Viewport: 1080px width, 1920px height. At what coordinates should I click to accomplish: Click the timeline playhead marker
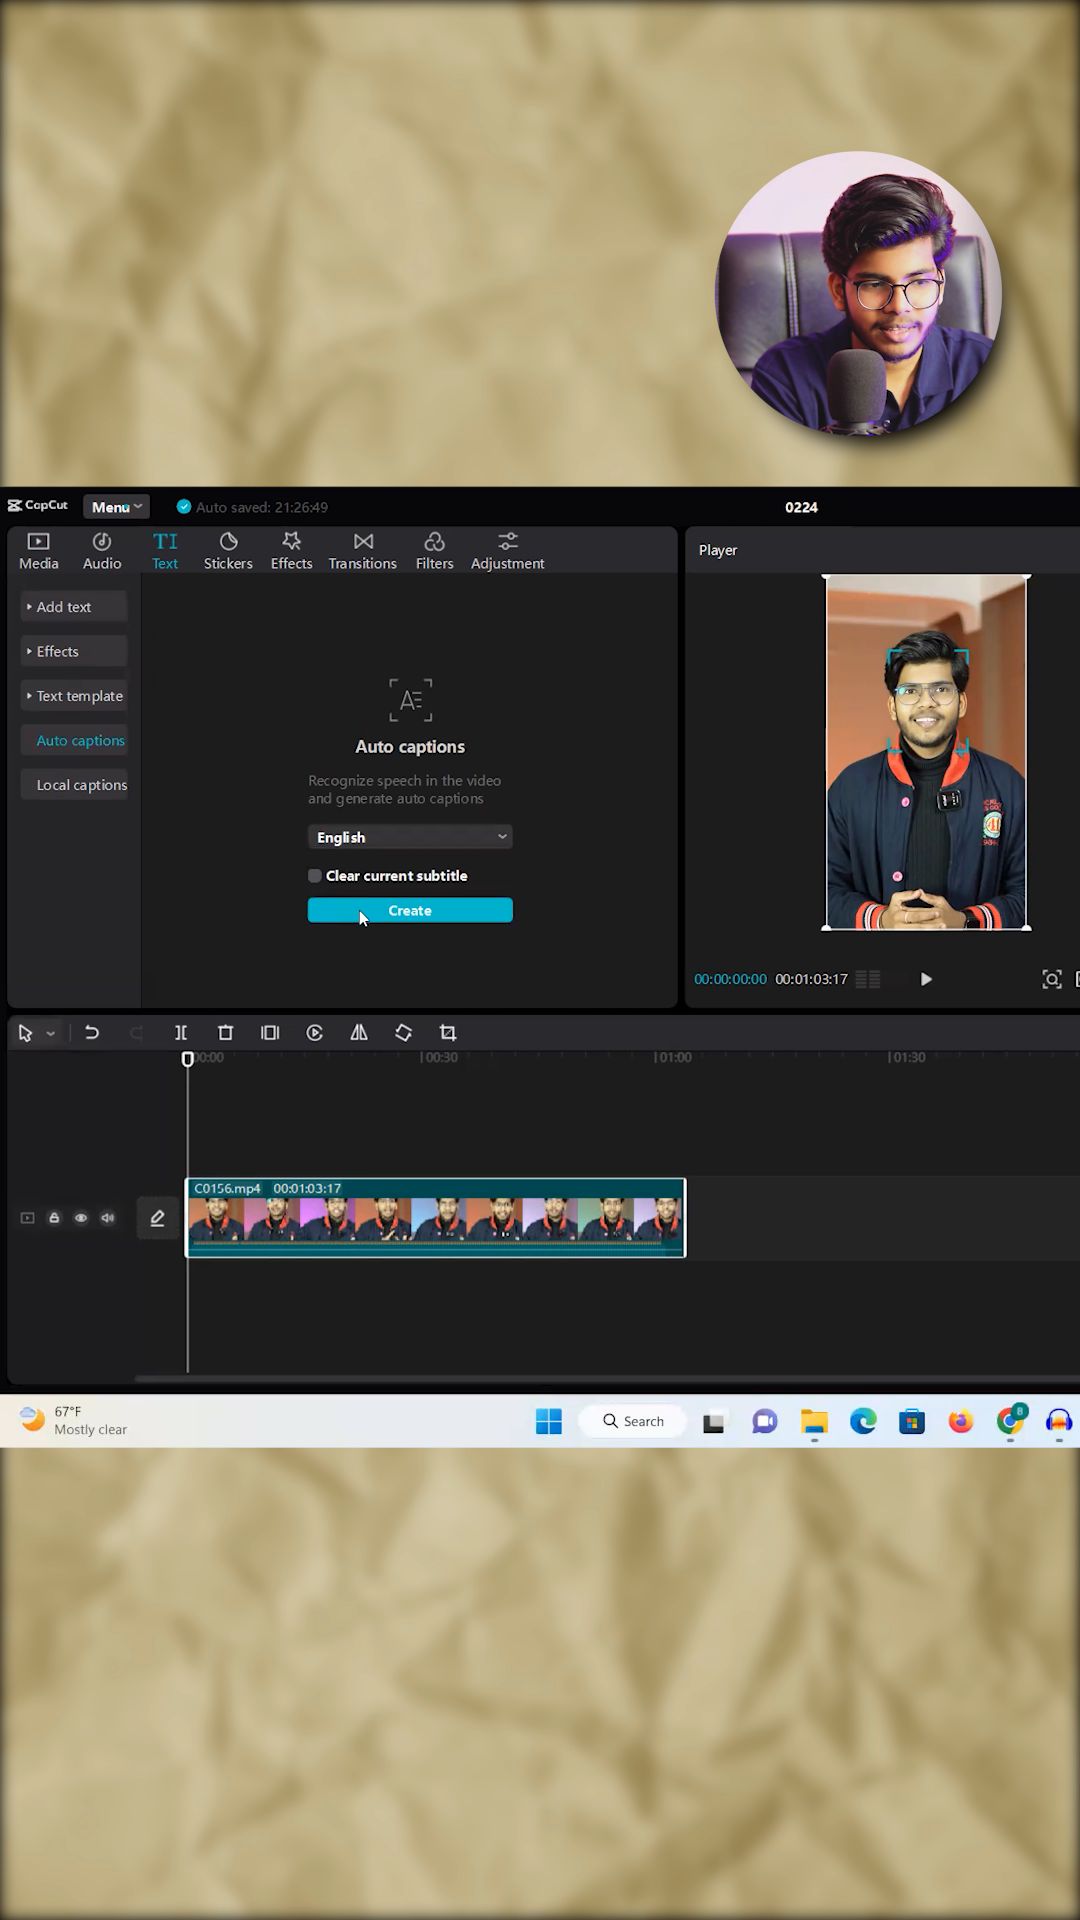(x=187, y=1059)
